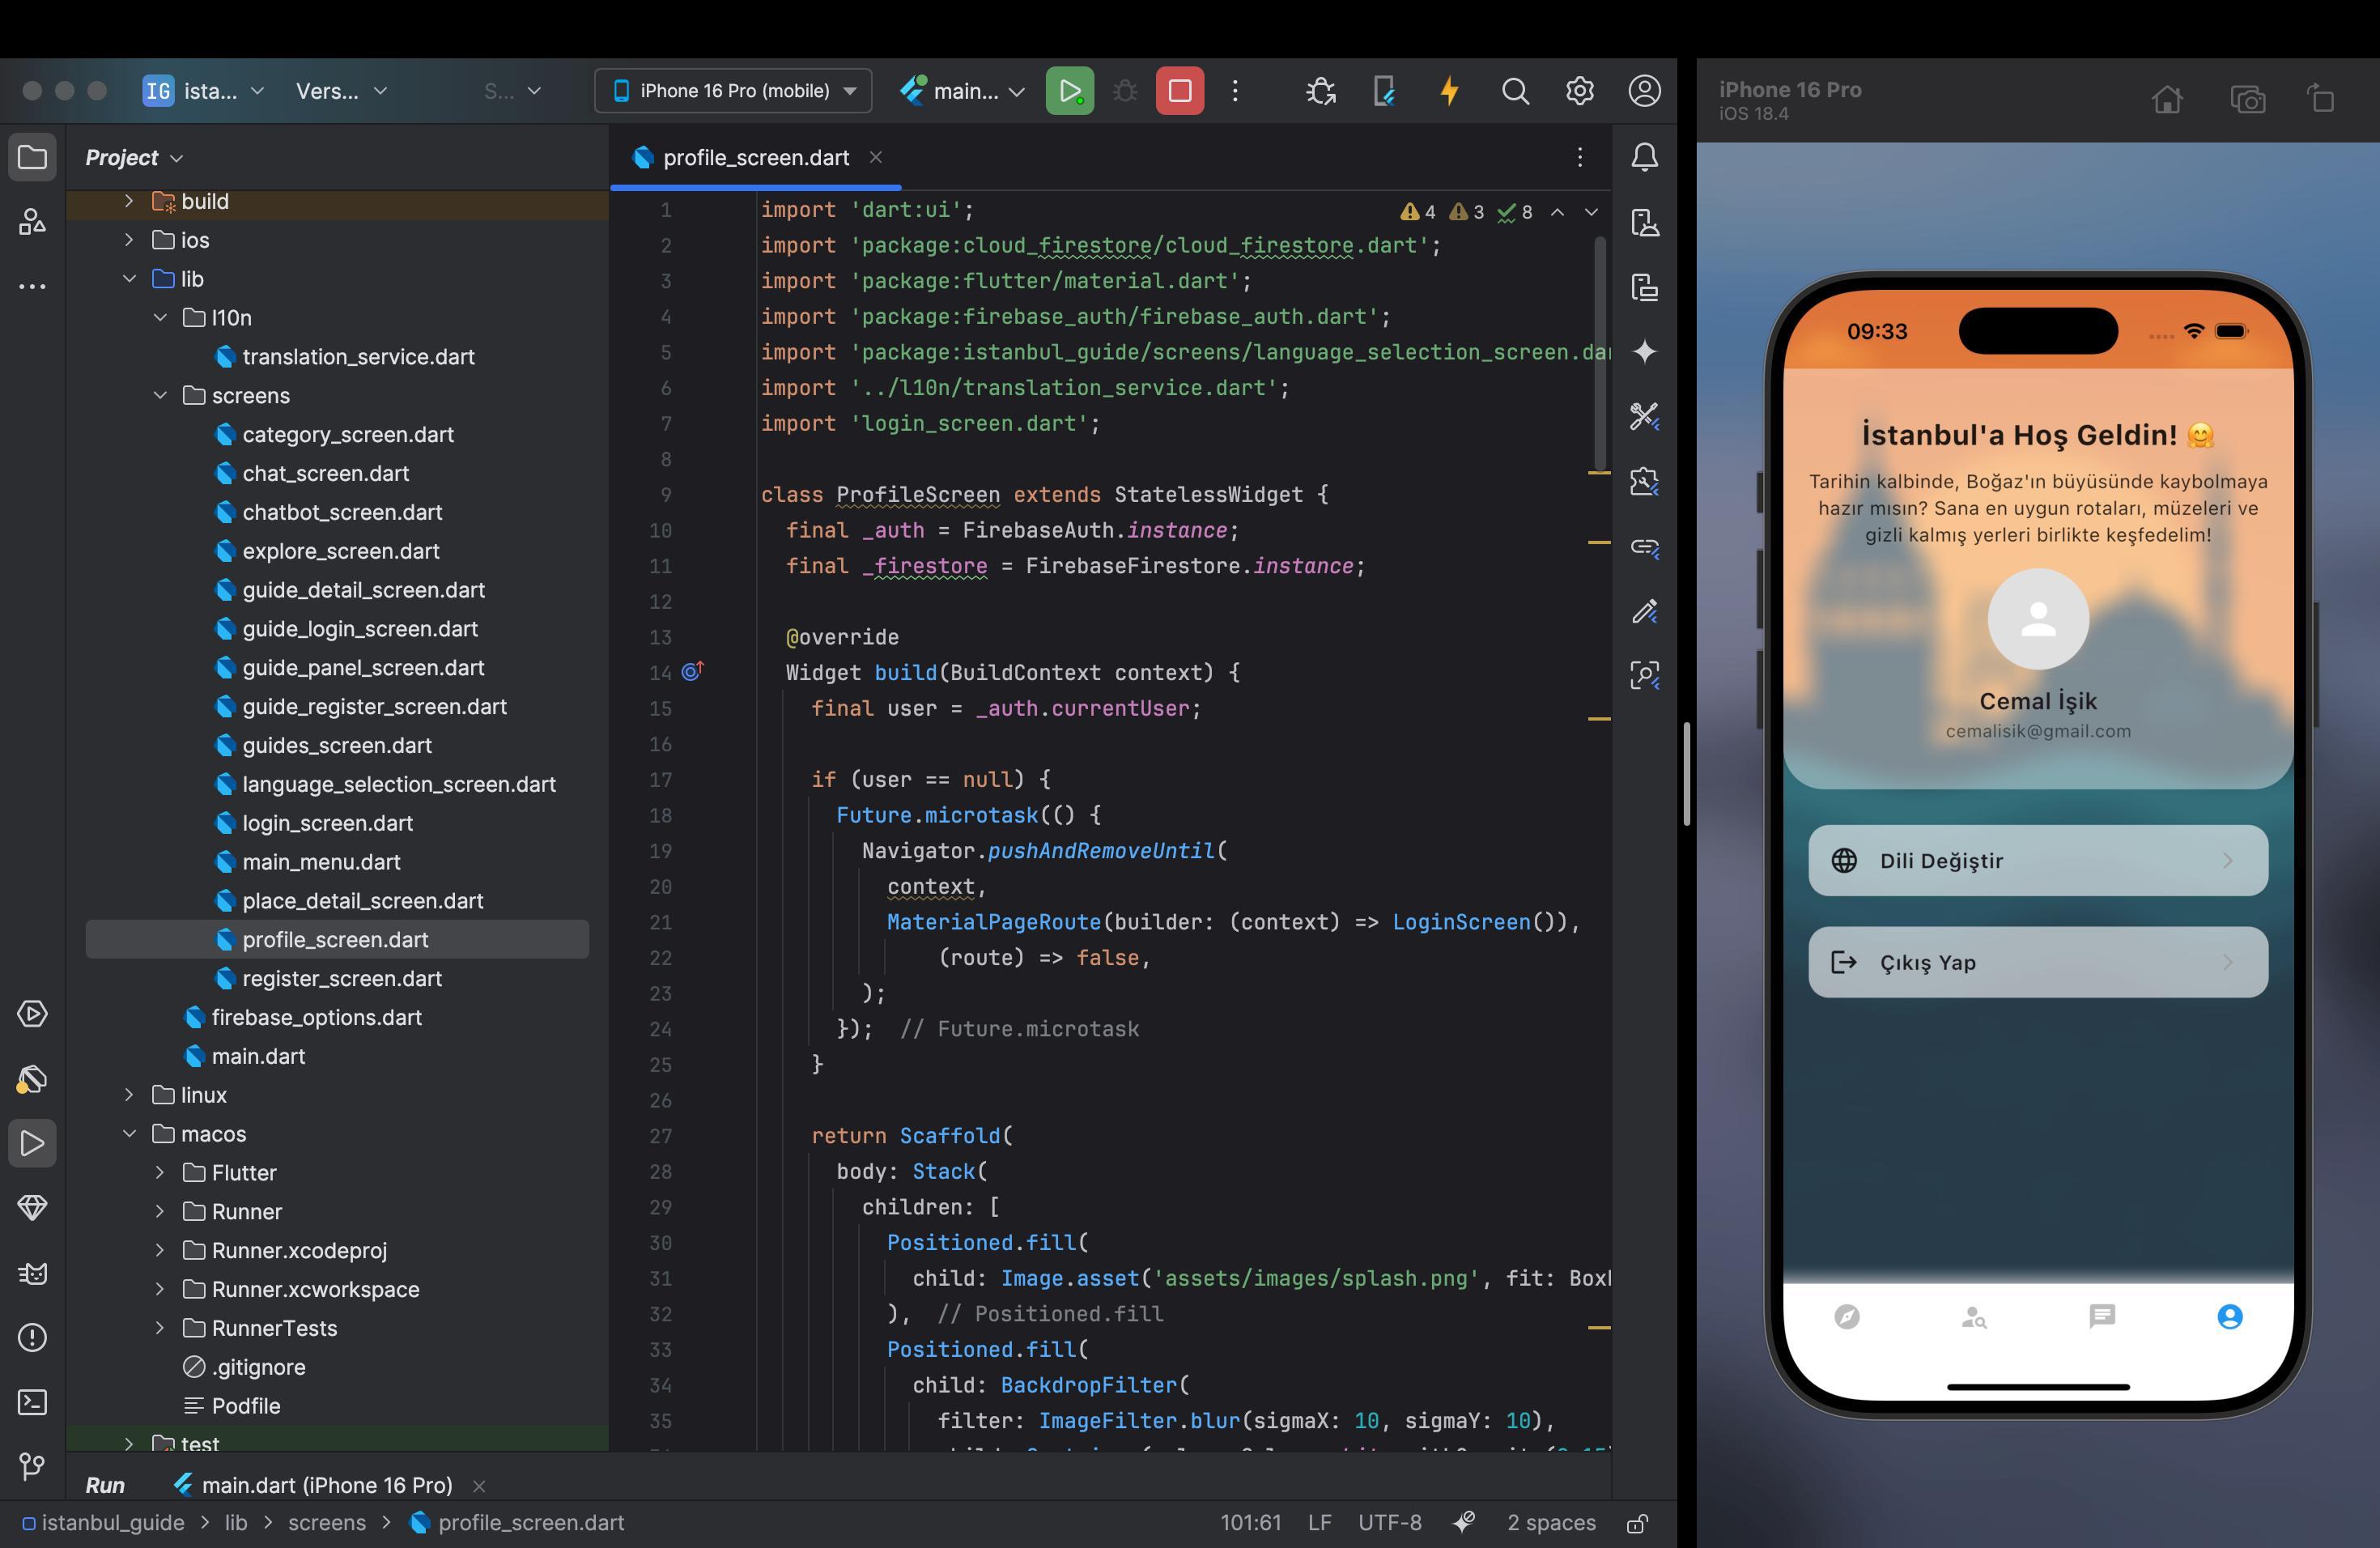The height and width of the screenshot is (1548, 2380).
Task: Open Notifications bell icon
Action: 1645,157
